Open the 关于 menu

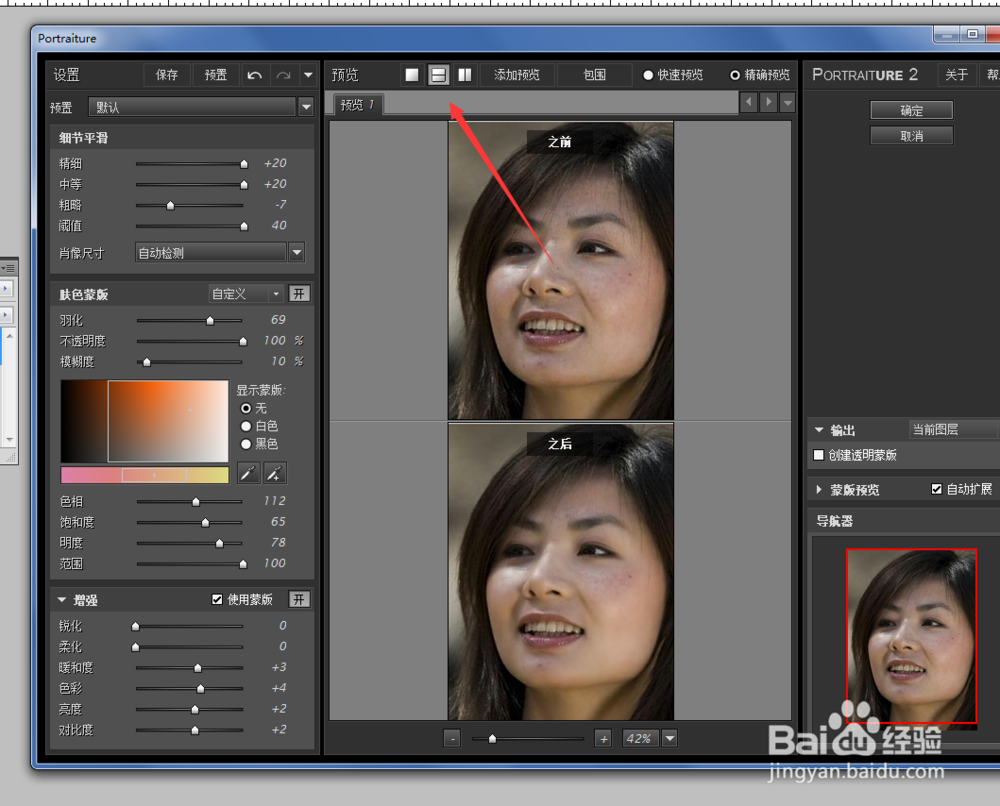(956, 75)
